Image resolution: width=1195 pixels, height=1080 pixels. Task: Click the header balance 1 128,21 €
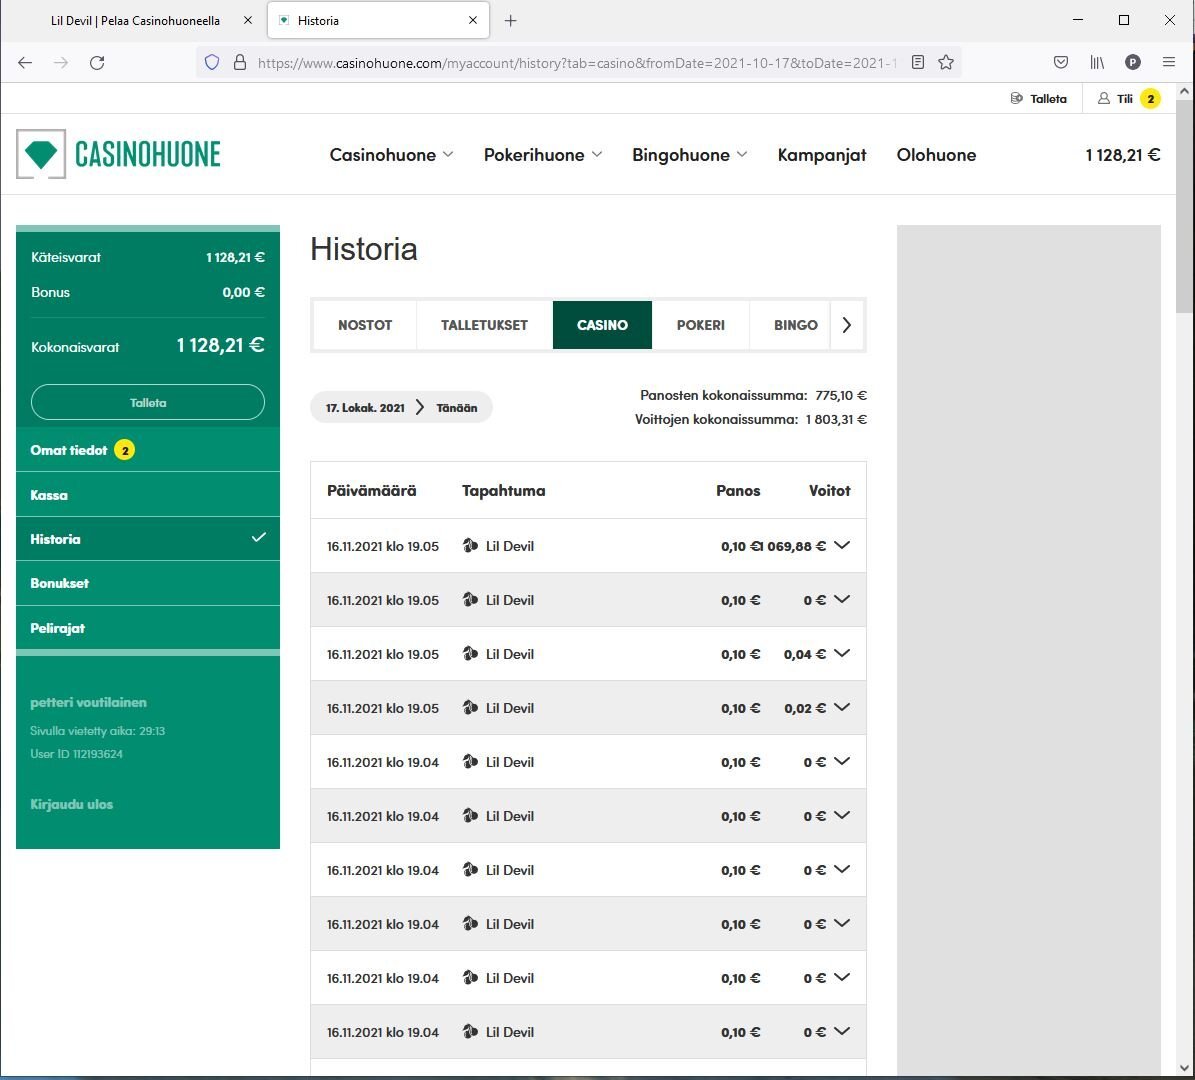(1123, 155)
